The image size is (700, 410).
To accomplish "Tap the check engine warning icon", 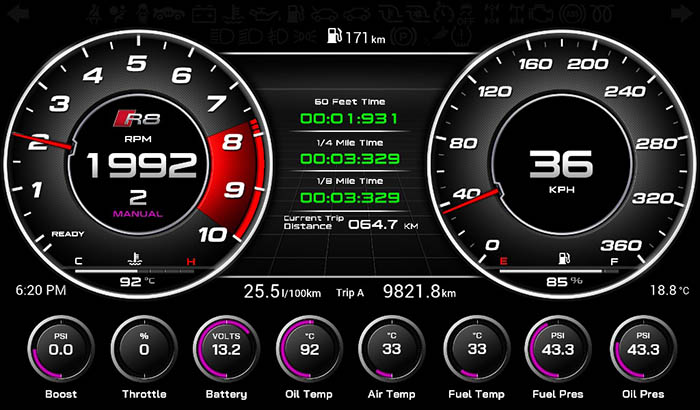I will [x=541, y=14].
